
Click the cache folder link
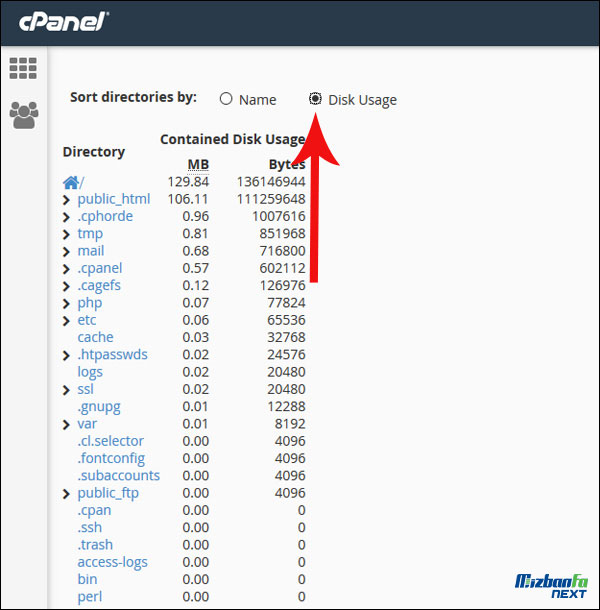(x=95, y=337)
